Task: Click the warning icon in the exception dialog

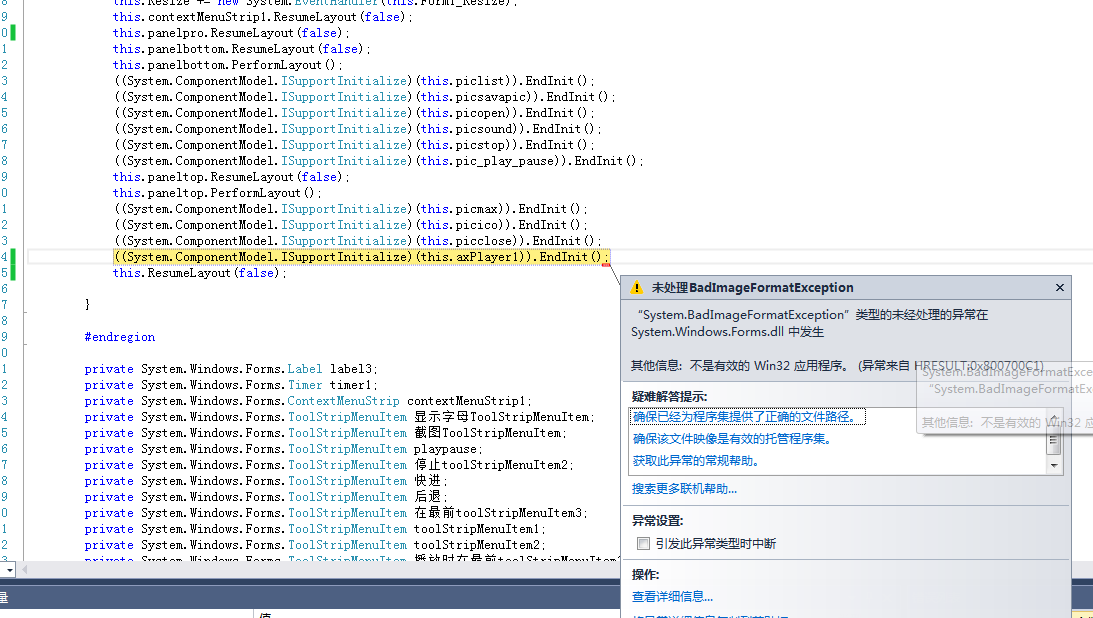Action: coord(637,288)
